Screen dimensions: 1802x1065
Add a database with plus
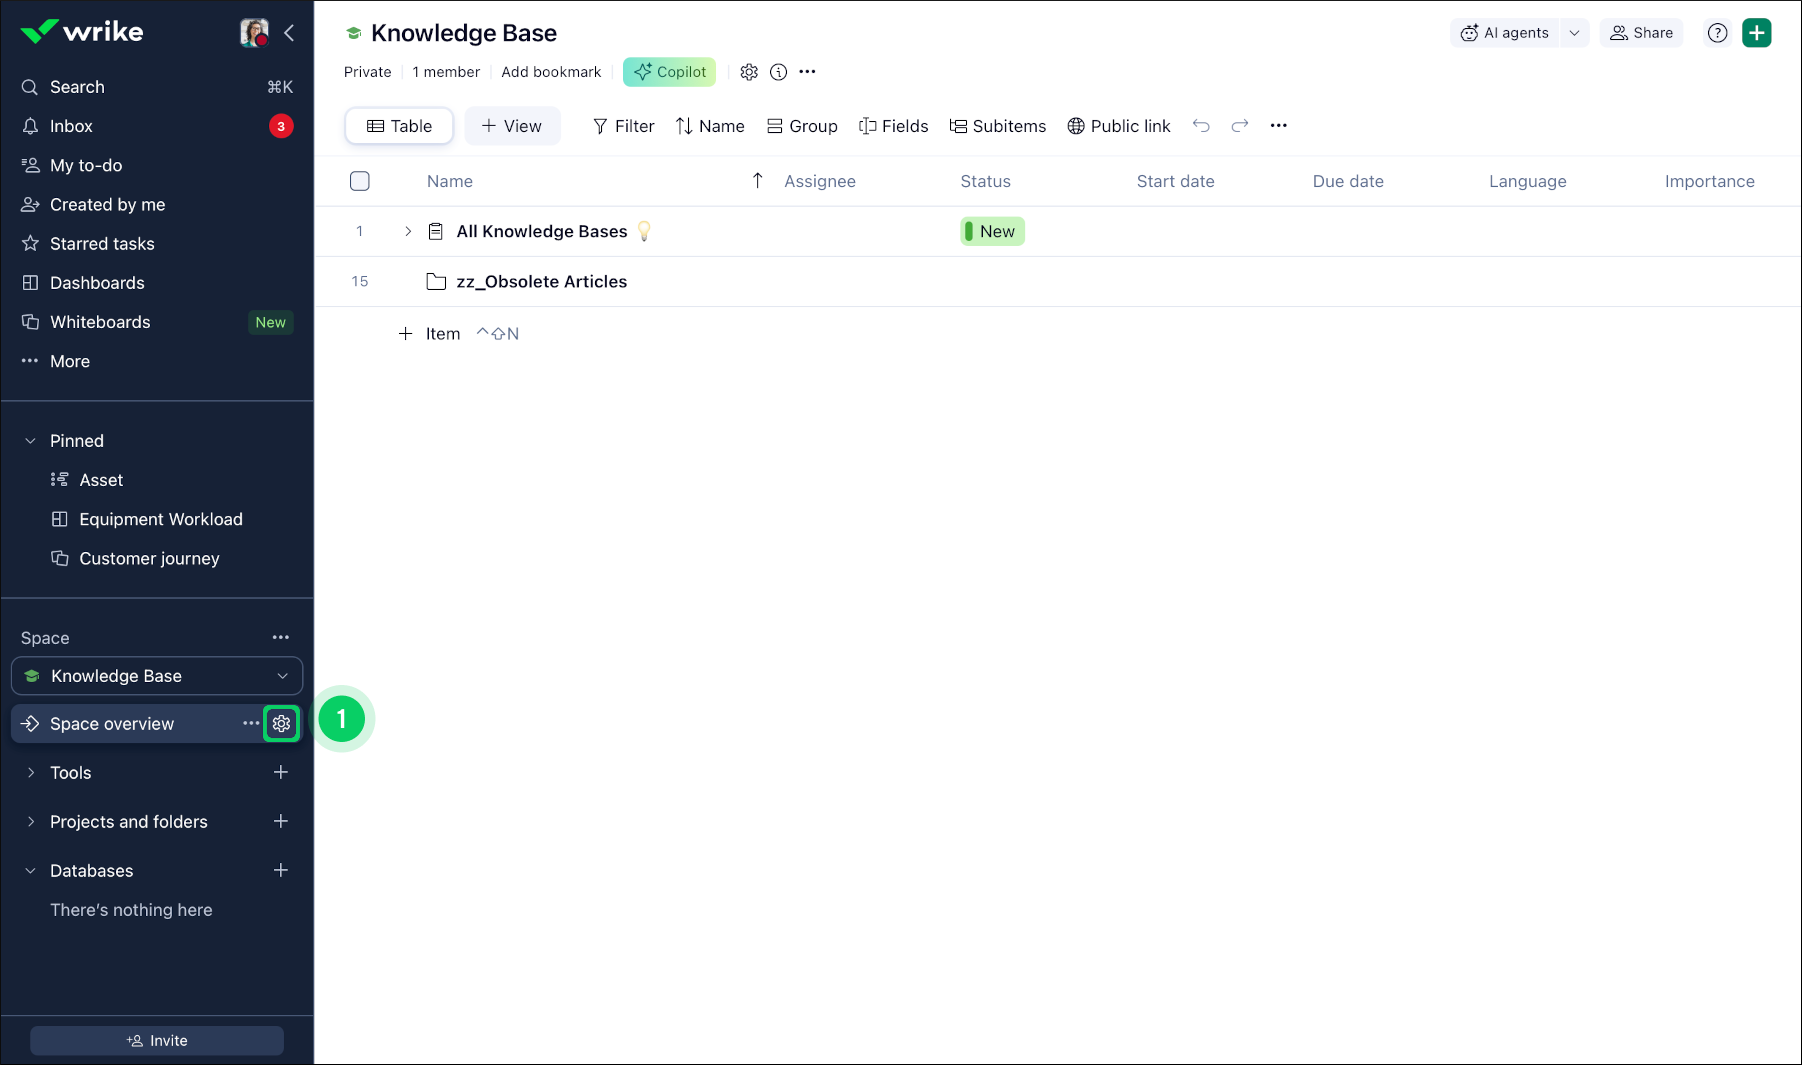pos(281,870)
